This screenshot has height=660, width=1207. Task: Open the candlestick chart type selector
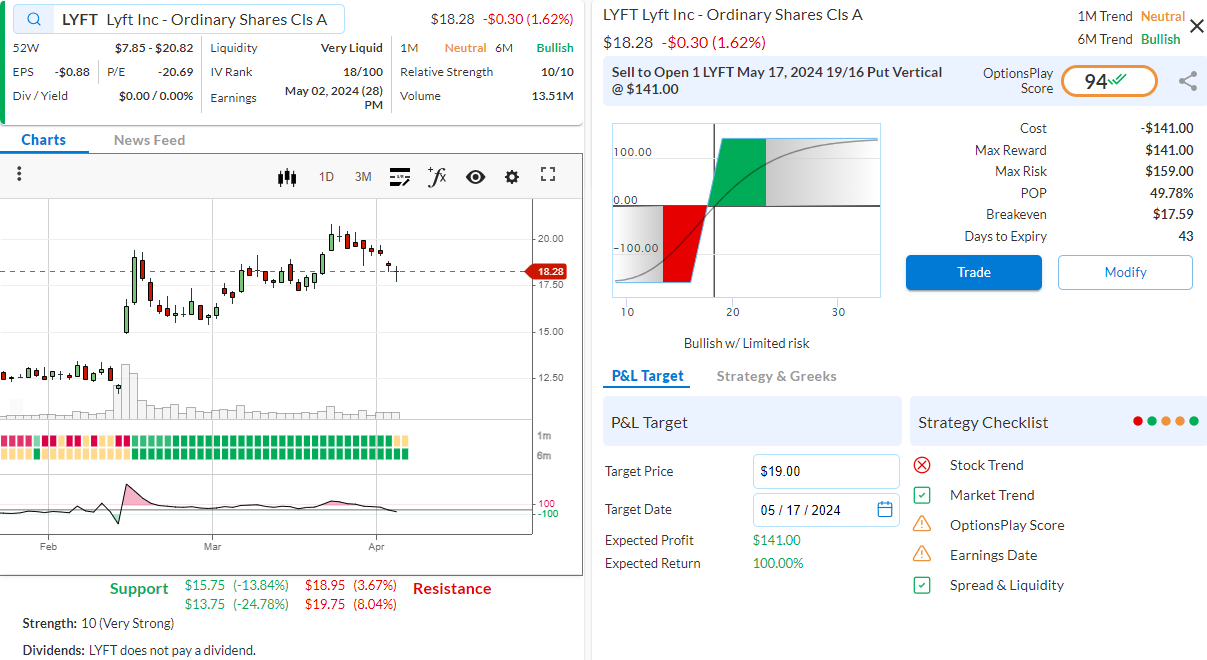click(x=287, y=177)
